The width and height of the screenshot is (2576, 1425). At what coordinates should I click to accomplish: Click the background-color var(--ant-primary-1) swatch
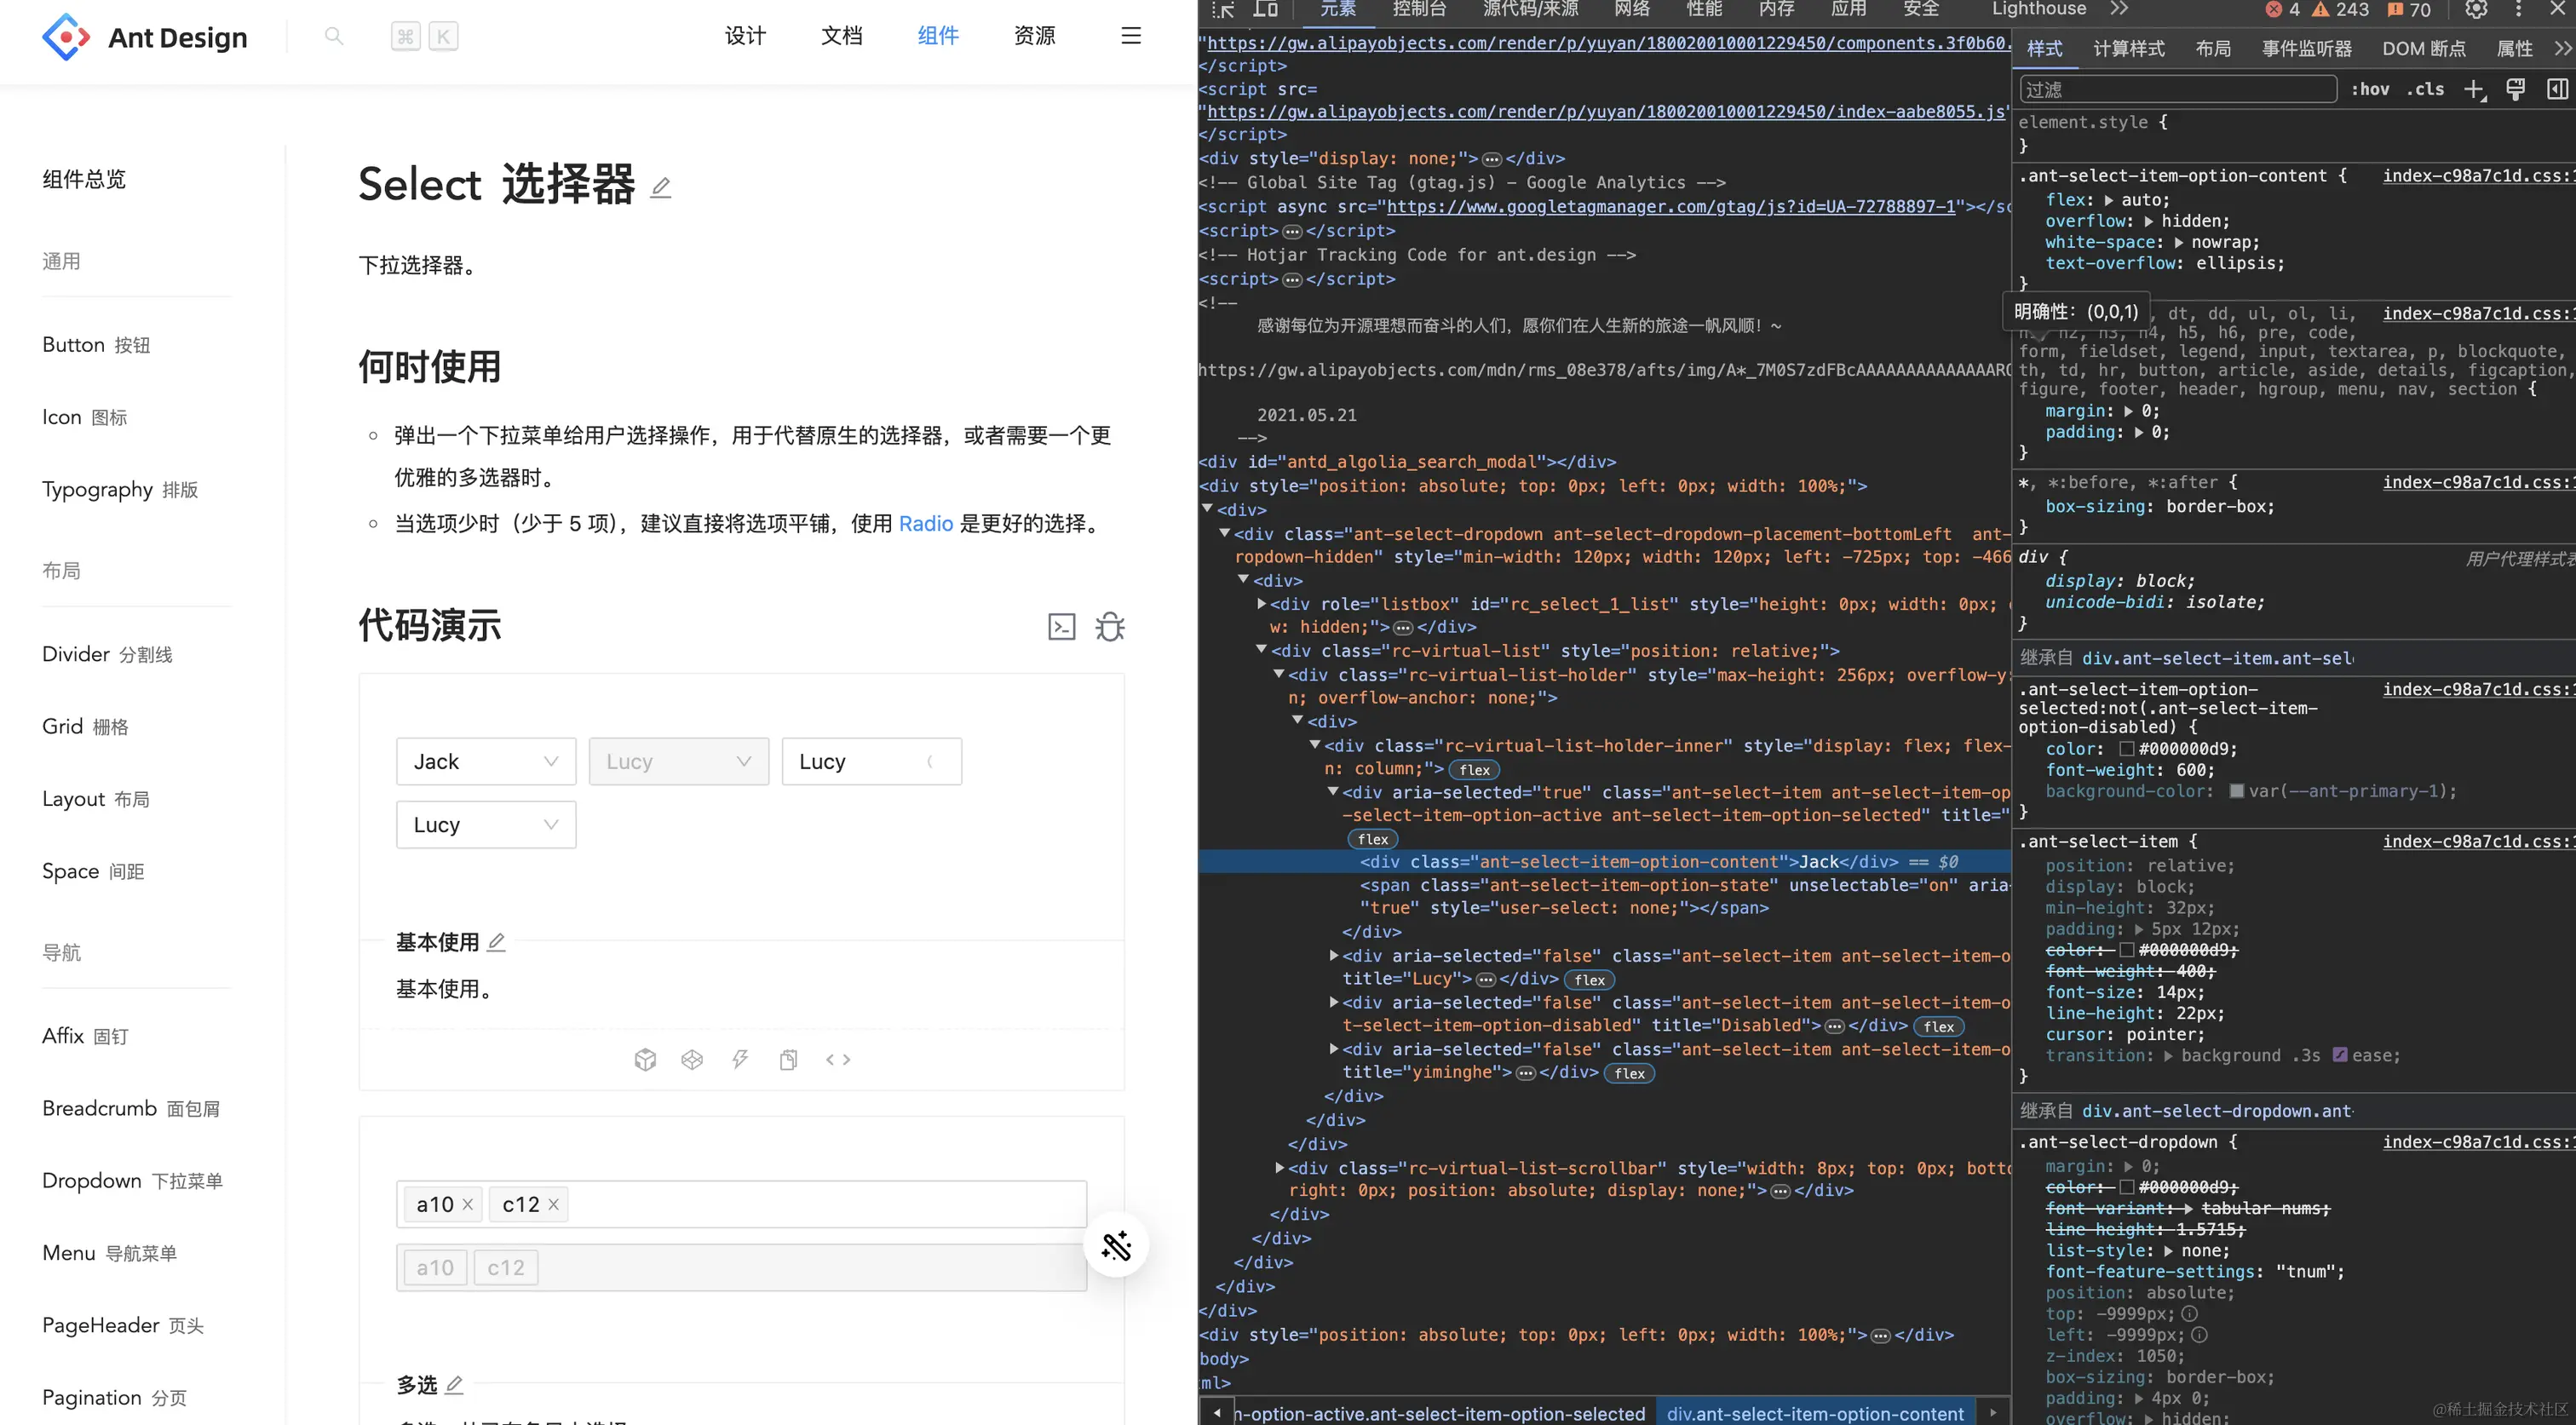(x=2236, y=791)
